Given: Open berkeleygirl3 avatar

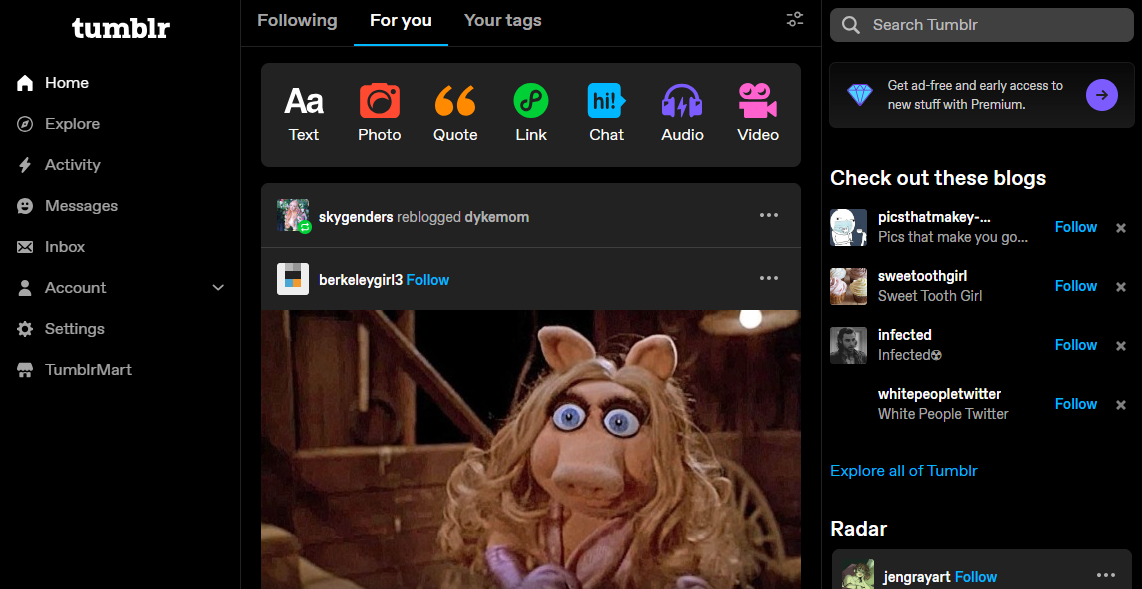Looking at the screenshot, I should 293,279.
